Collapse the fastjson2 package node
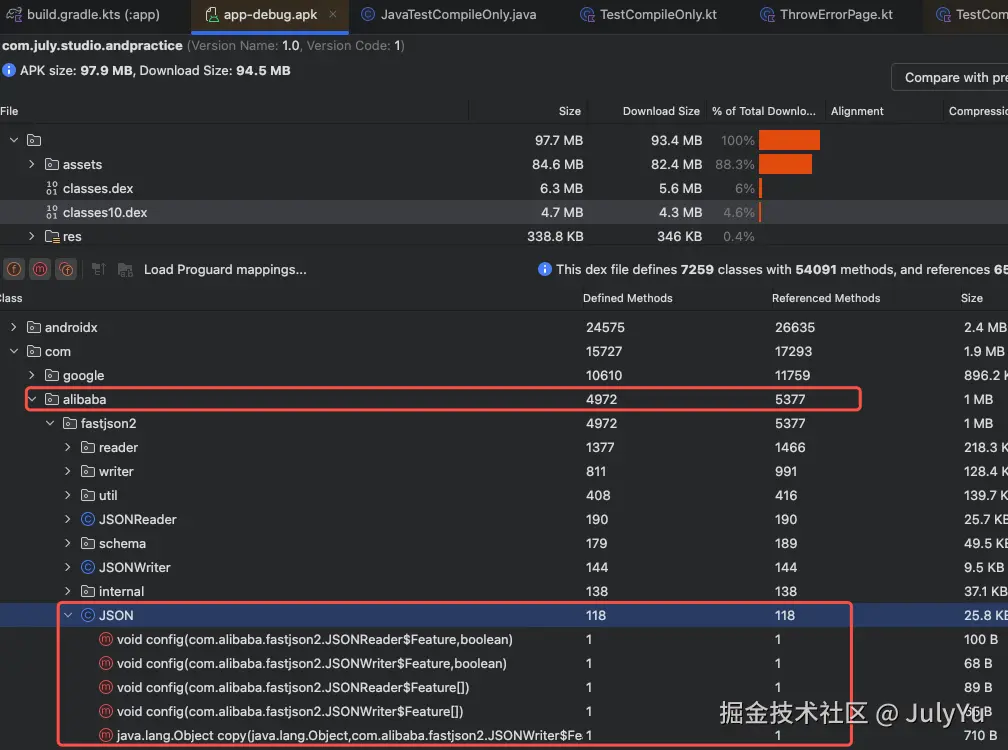1008x750 pixels. click(x=49, y=423)
